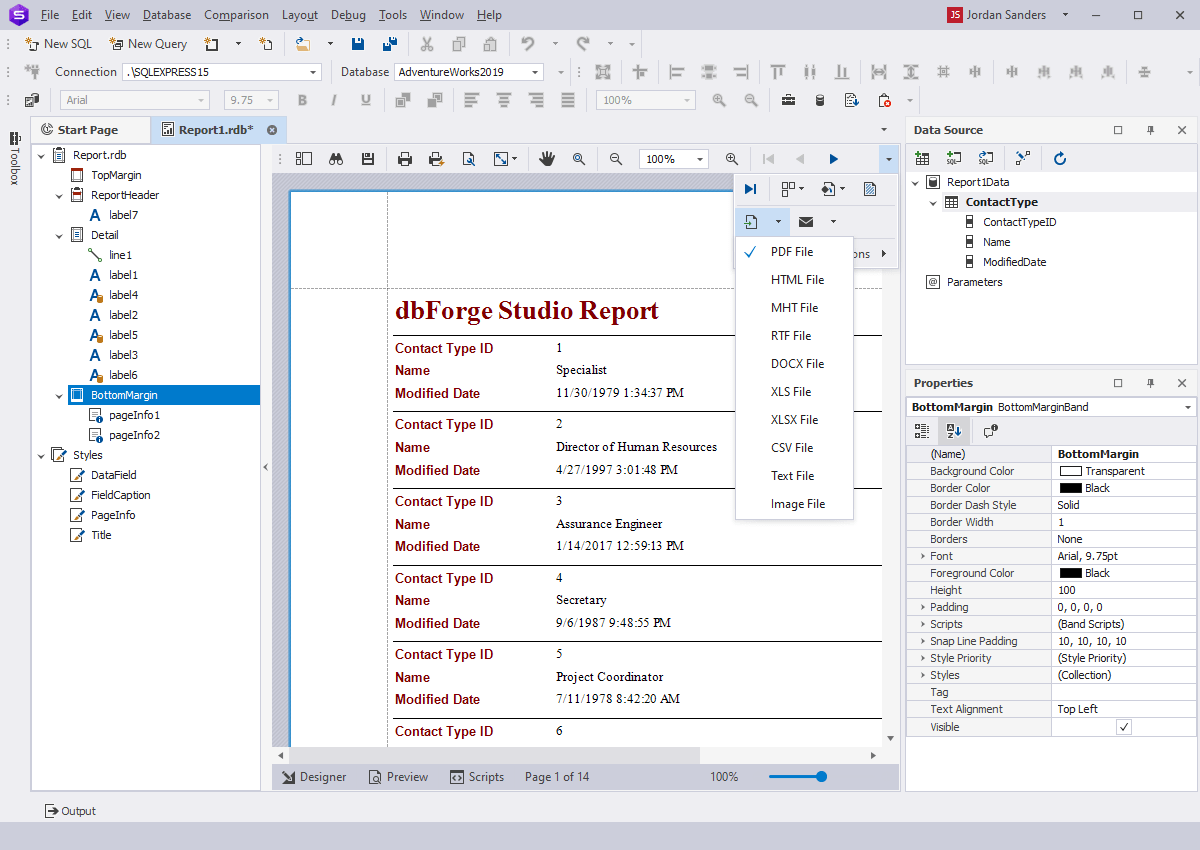
Task: Click the email export envelope icon
Action: (806, 221)
